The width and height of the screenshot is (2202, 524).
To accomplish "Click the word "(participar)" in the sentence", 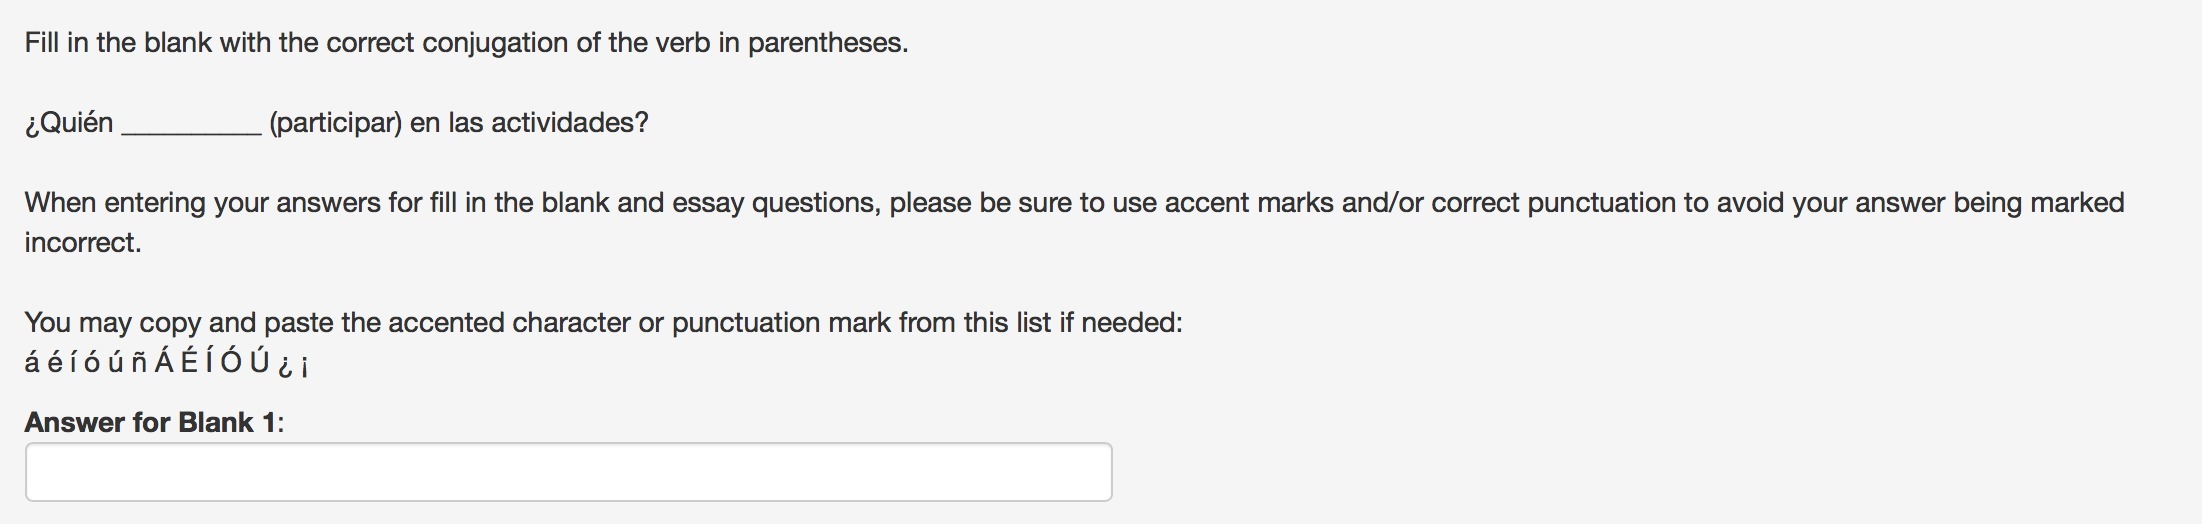I will point(335,123).
